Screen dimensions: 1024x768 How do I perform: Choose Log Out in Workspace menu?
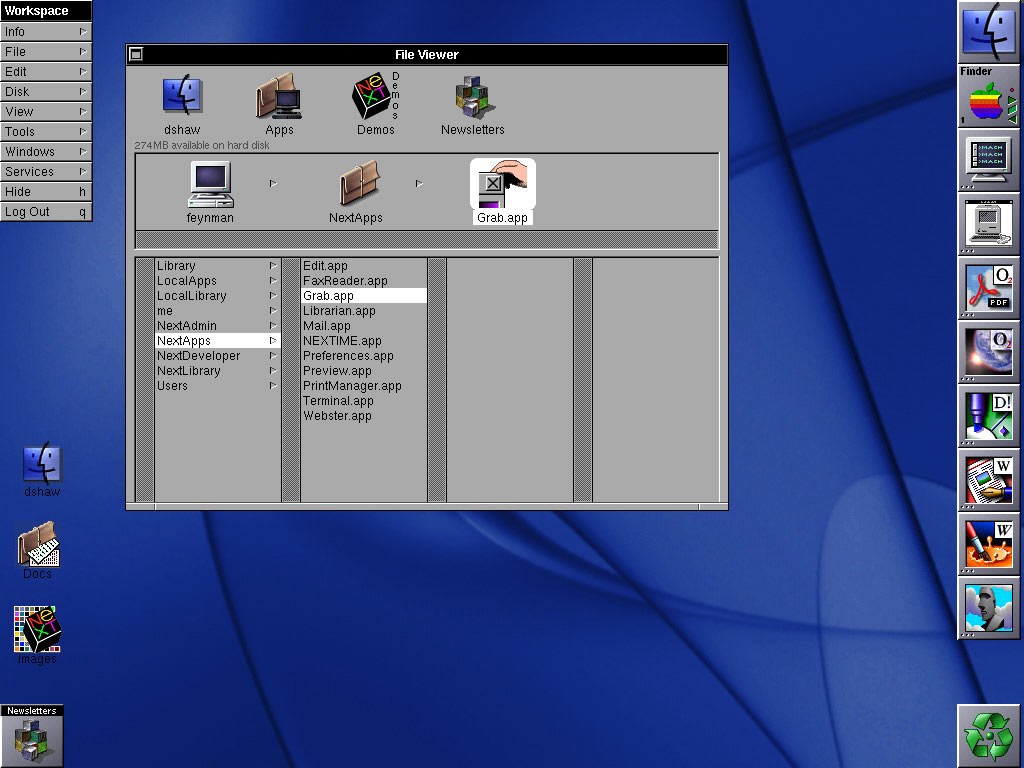pos(46,212)
